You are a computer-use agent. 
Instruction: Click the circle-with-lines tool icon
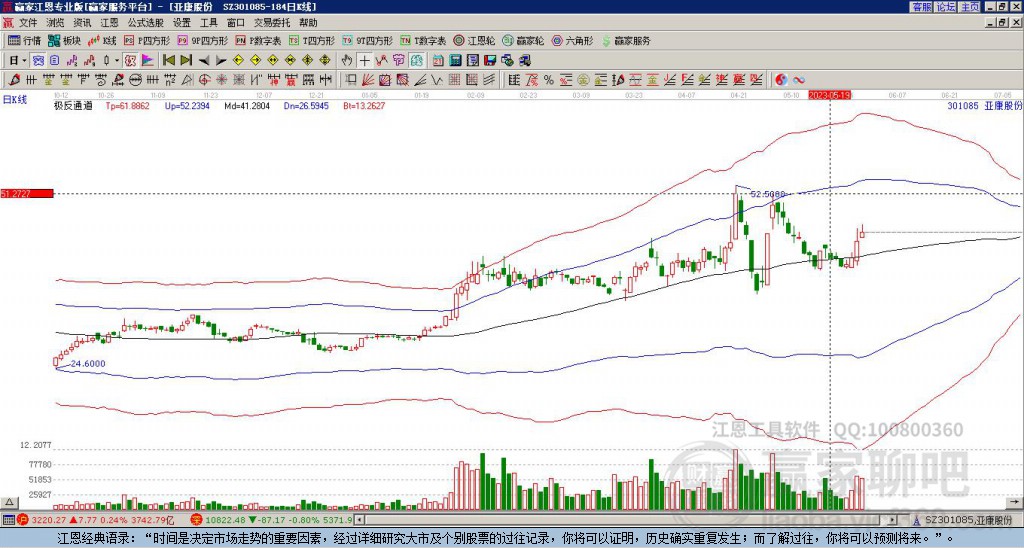135,80
